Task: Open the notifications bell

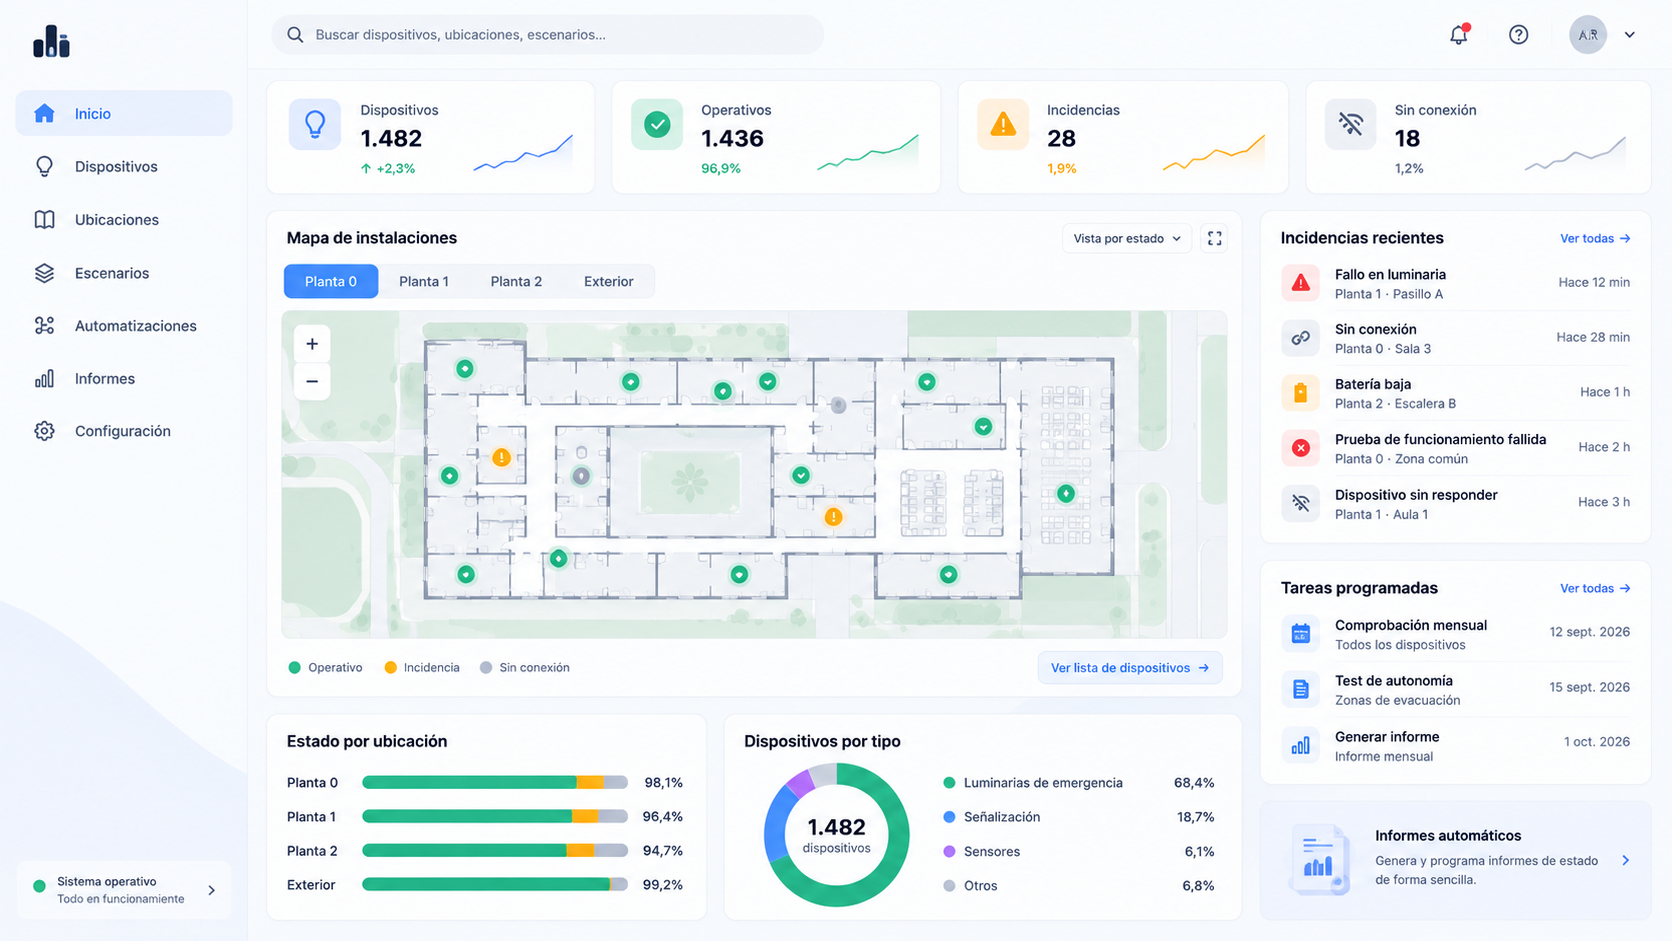Action: 1459,35
